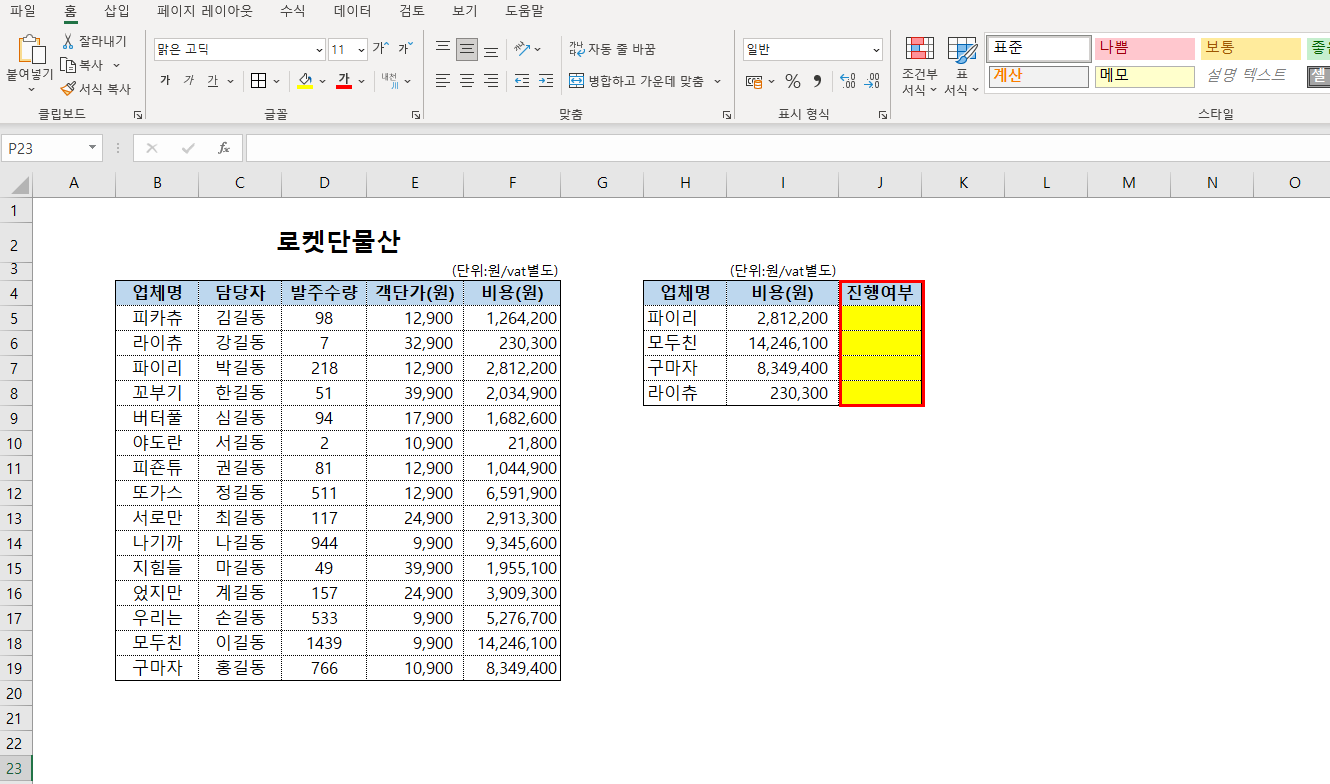Screen dimensions: 1330x784
Task: Expand font color dropdown arrow
Action: point(361,81)
